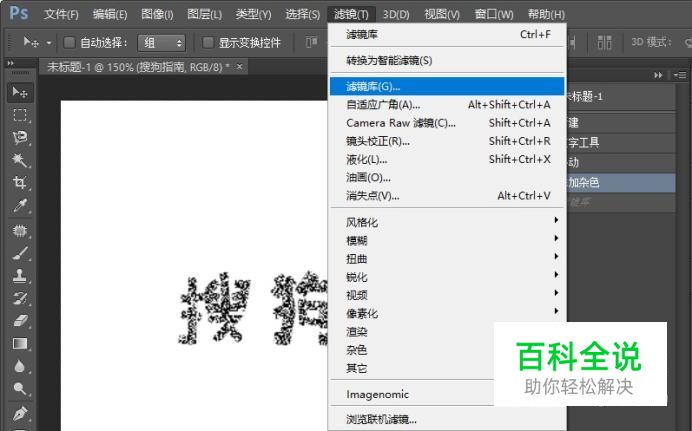Choose 镜头校正(R)... filter
692x431 pixels.
447,141
